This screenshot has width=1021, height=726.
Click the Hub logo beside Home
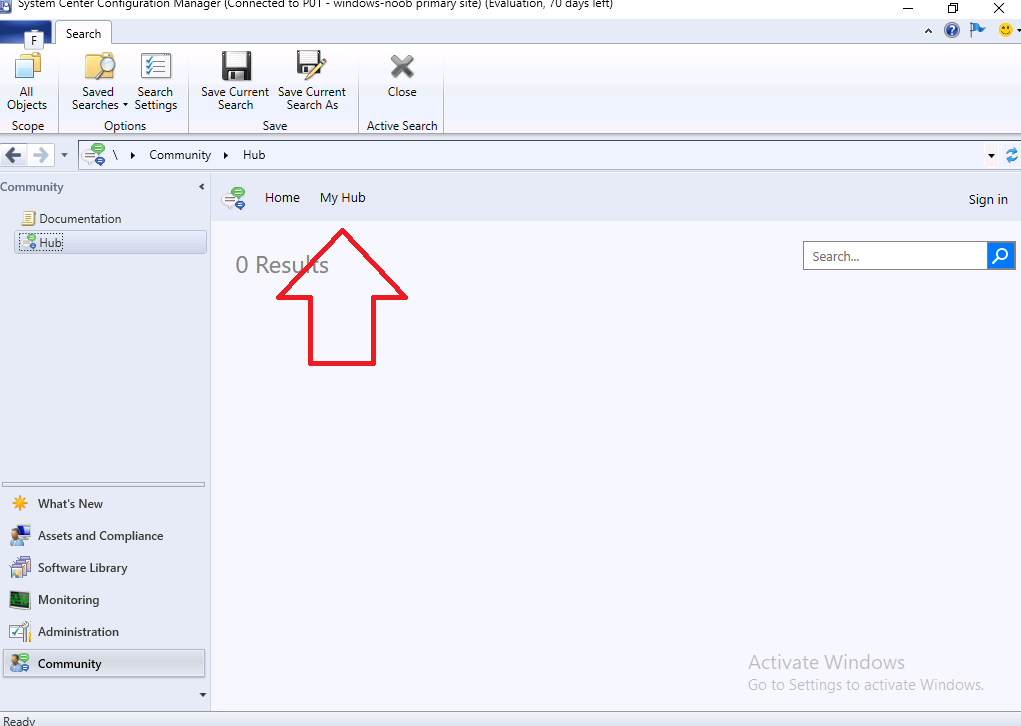pos(234,198)
